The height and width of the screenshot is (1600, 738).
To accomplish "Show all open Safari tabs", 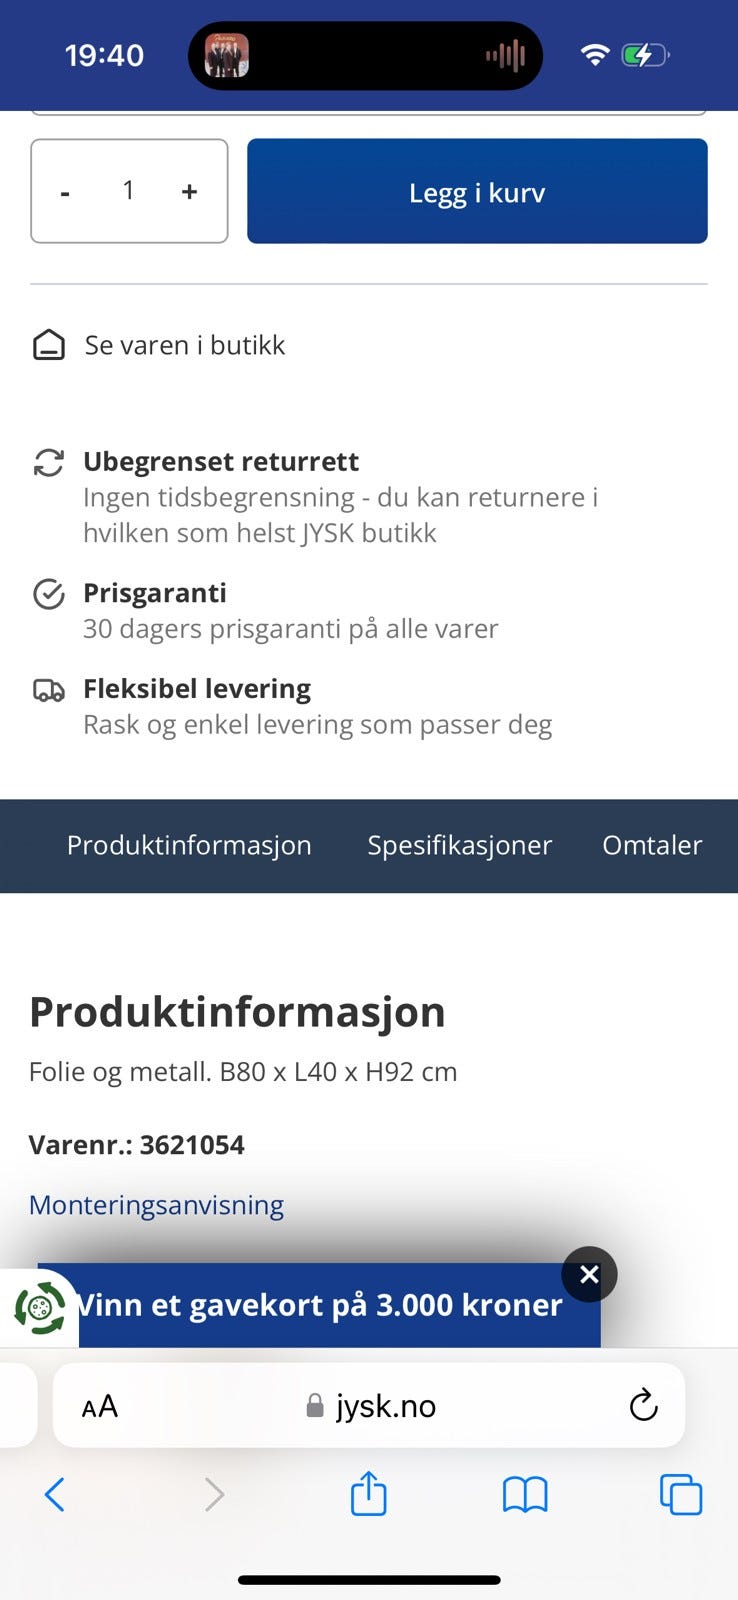I will (681, 1495).
